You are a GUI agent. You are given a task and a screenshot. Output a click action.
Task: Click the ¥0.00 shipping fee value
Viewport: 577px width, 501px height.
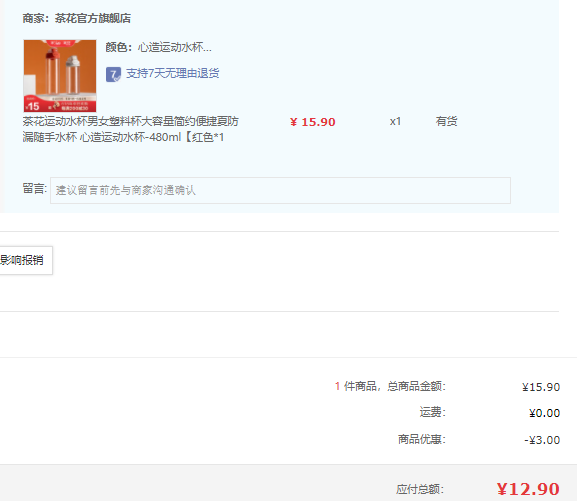545,413
